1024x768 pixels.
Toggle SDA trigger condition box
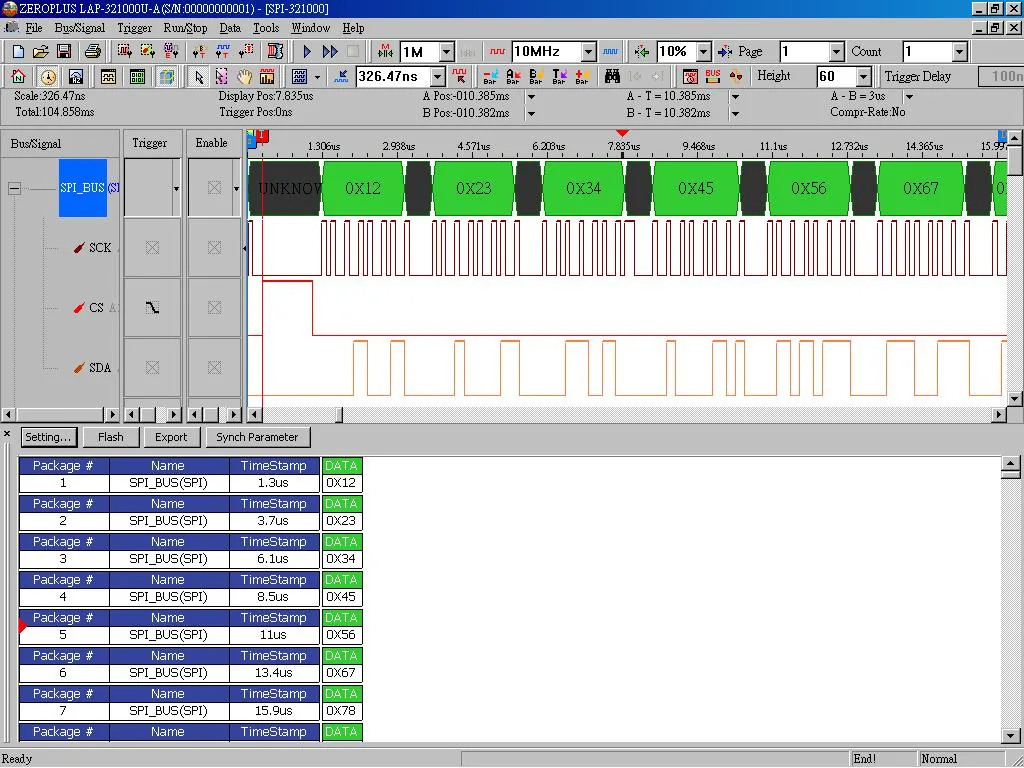[152, 368]
